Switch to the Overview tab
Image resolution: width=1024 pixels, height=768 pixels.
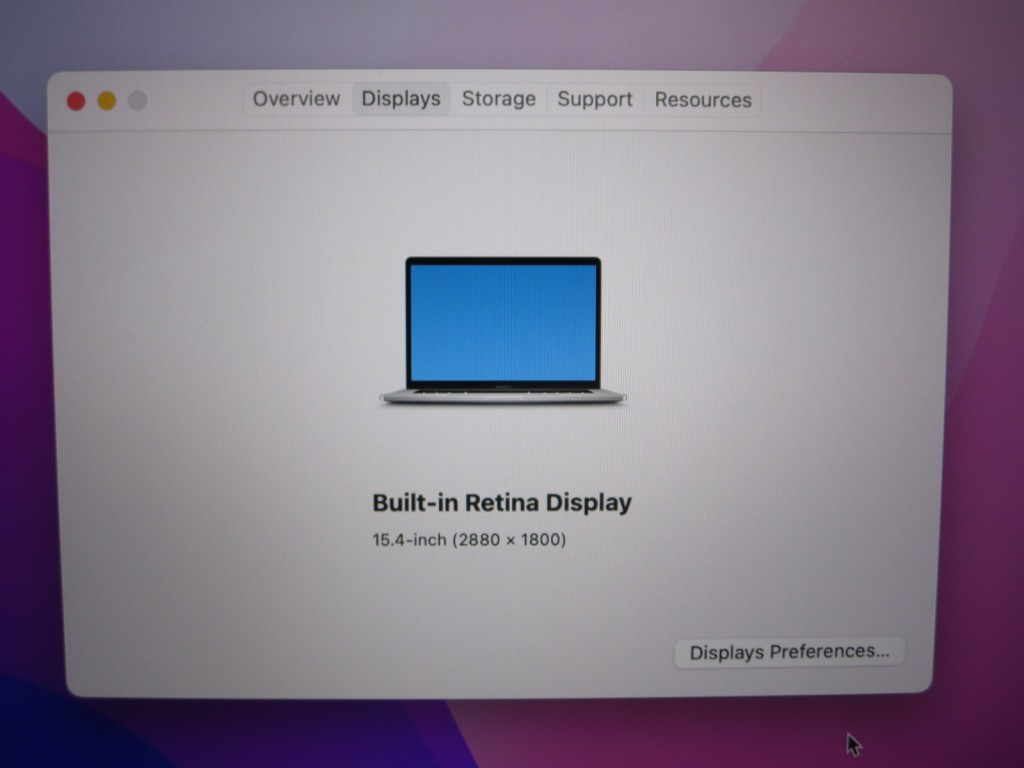296,99
